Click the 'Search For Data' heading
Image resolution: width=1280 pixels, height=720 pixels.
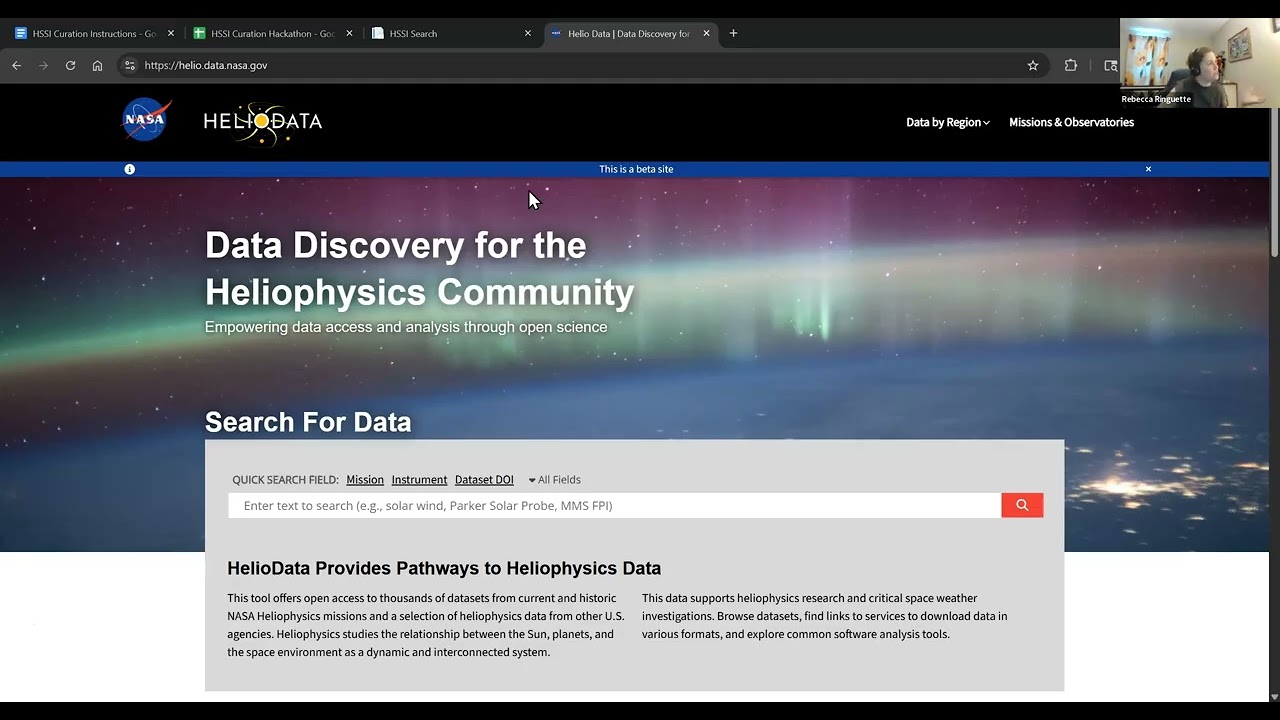(308, 422)
